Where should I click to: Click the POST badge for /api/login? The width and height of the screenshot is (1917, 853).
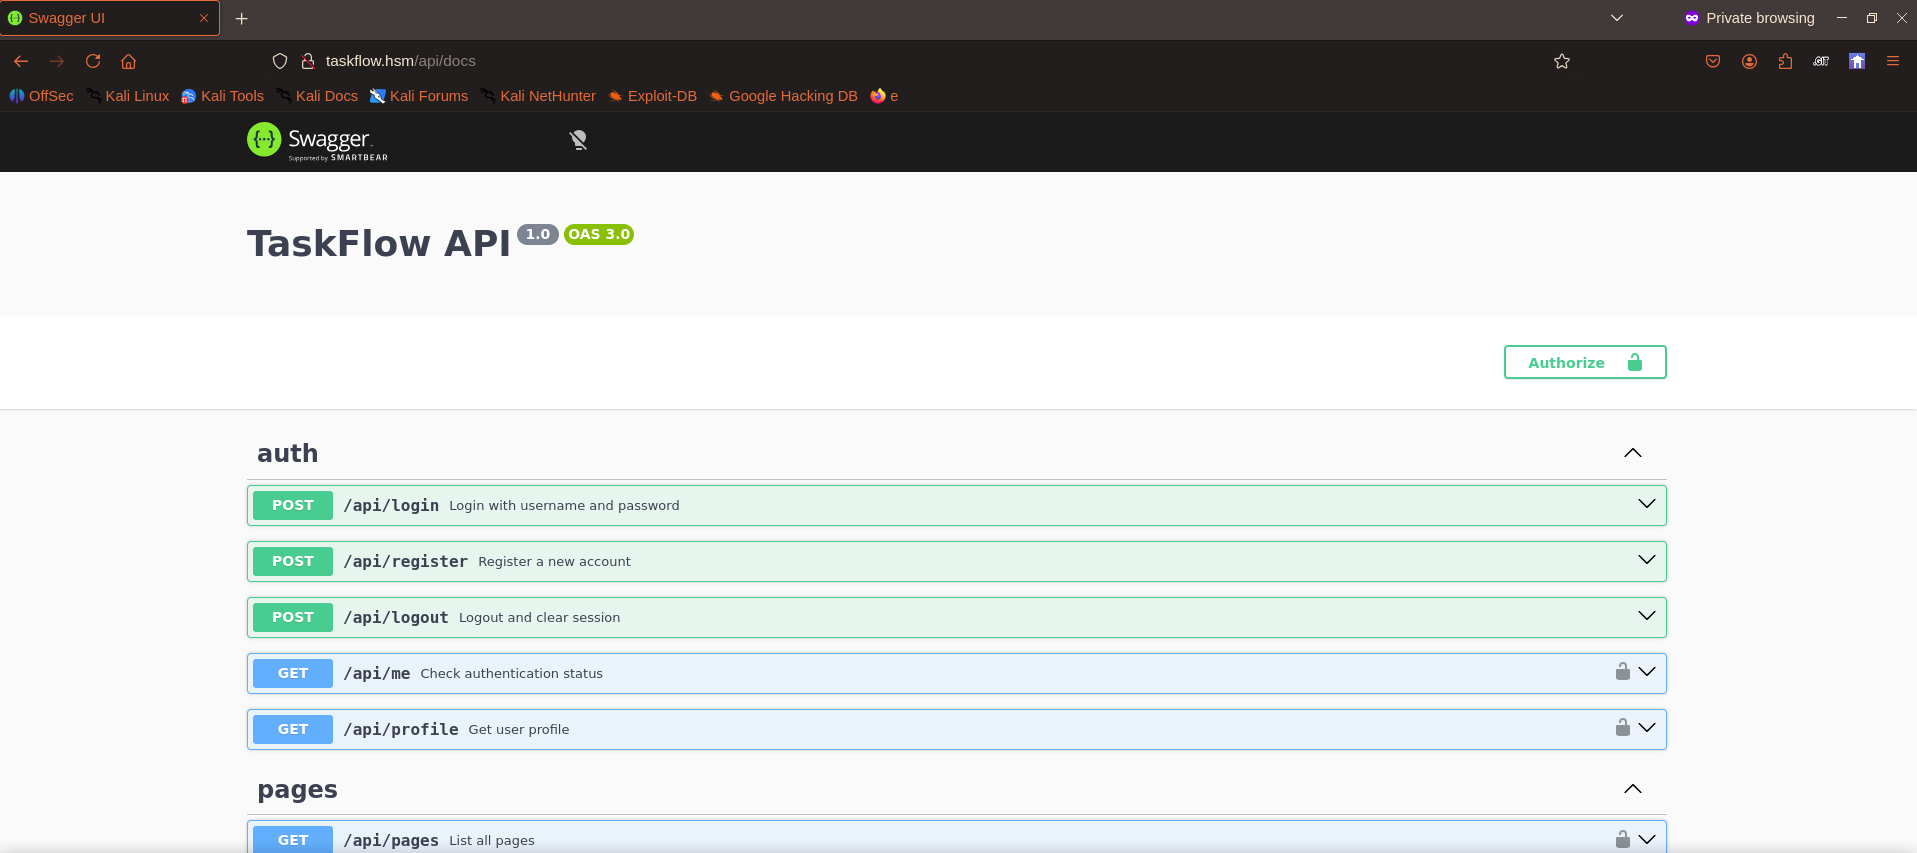293,505
